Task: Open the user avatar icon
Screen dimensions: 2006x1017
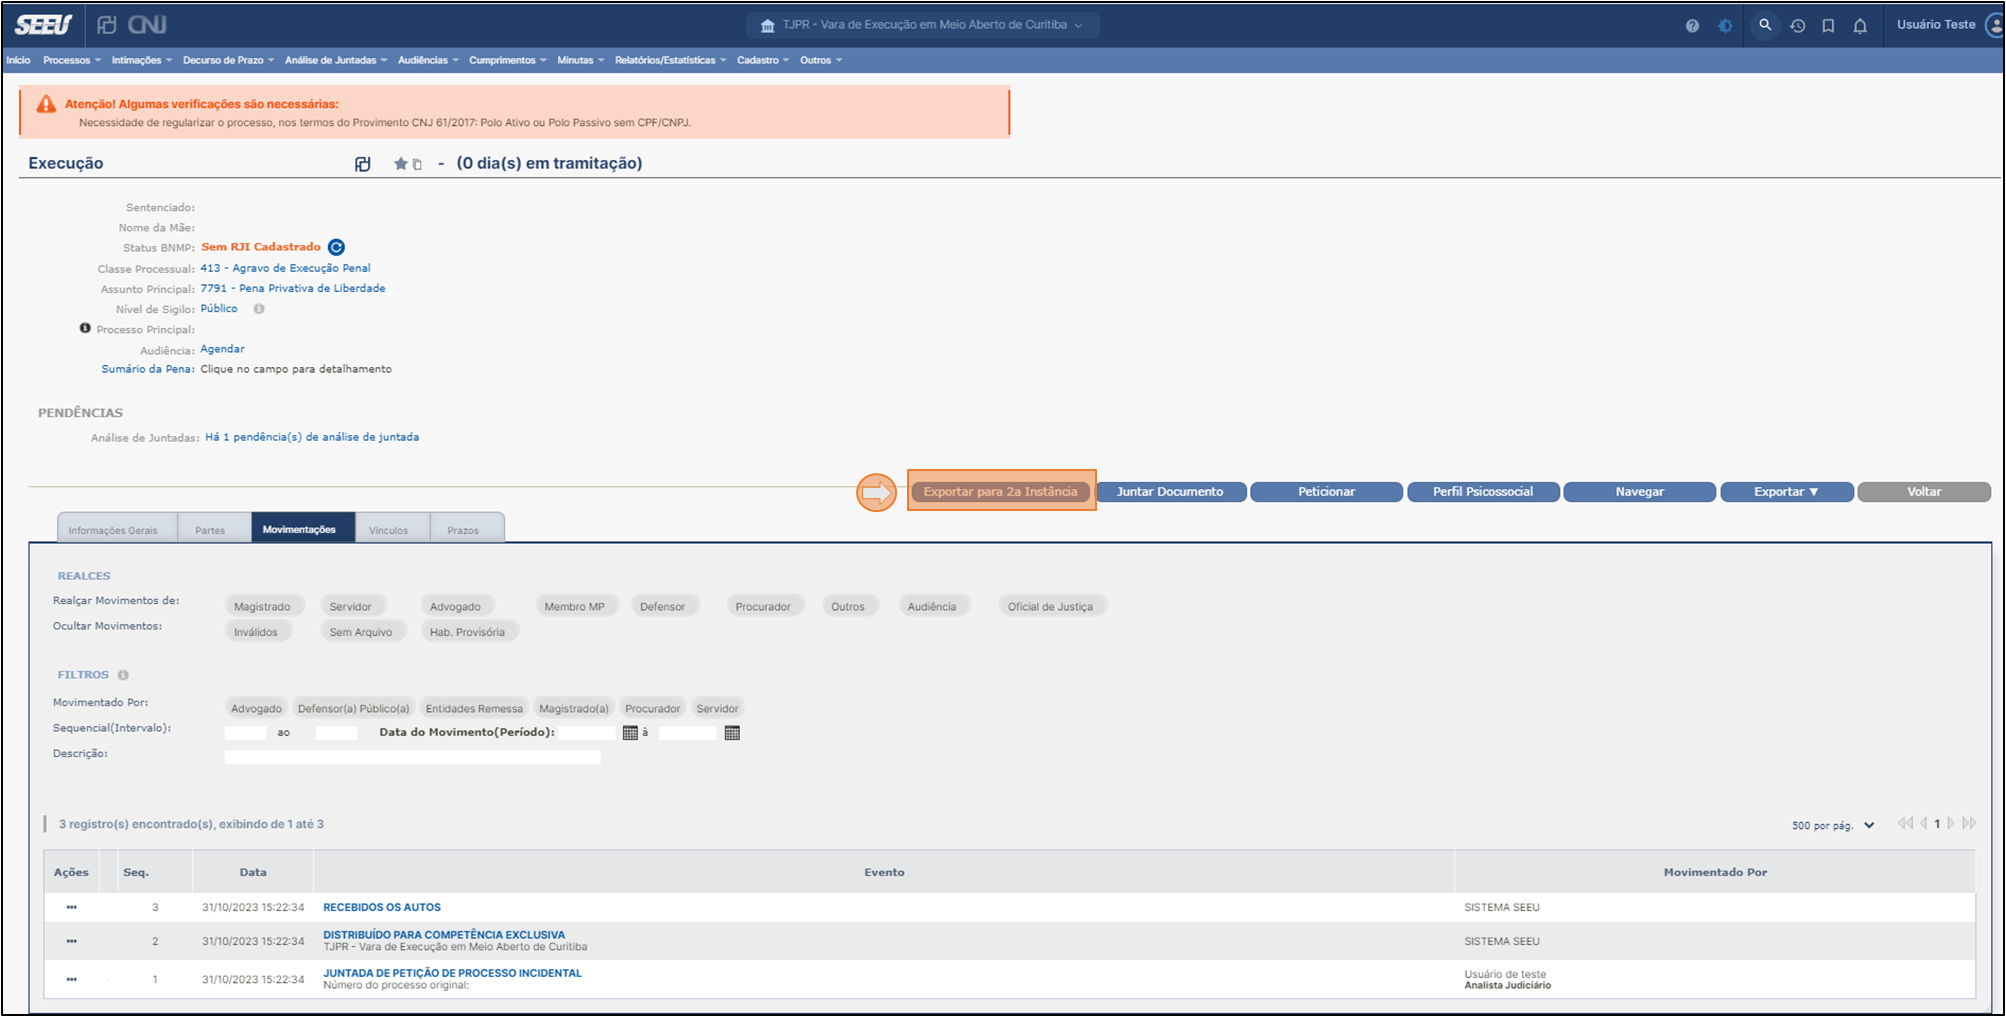Action: [x=1995, y=25]
